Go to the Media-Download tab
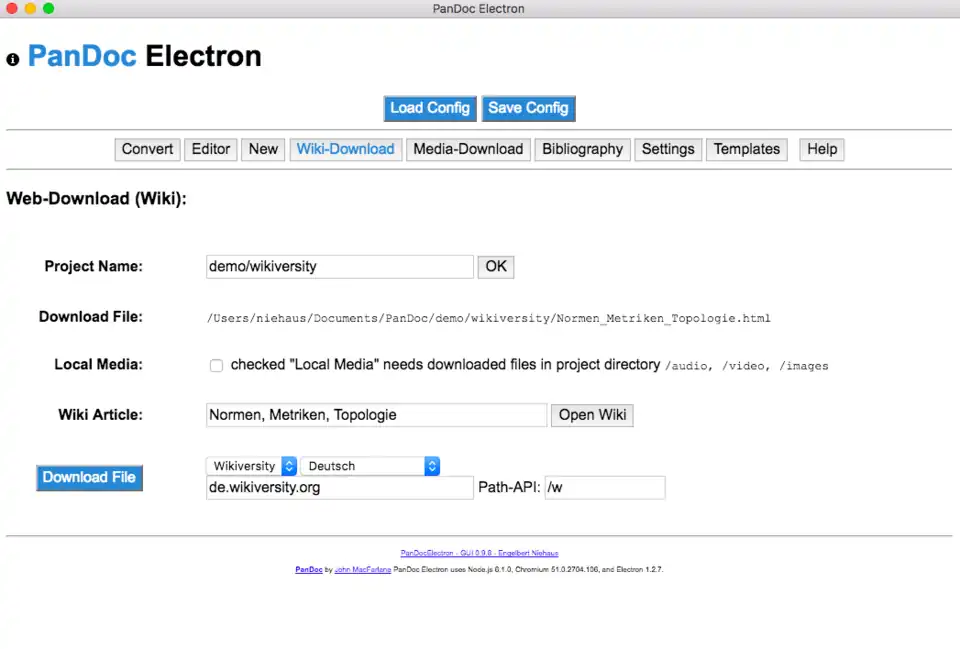This screenshot has height=649, width=960. tap(468, 149)
